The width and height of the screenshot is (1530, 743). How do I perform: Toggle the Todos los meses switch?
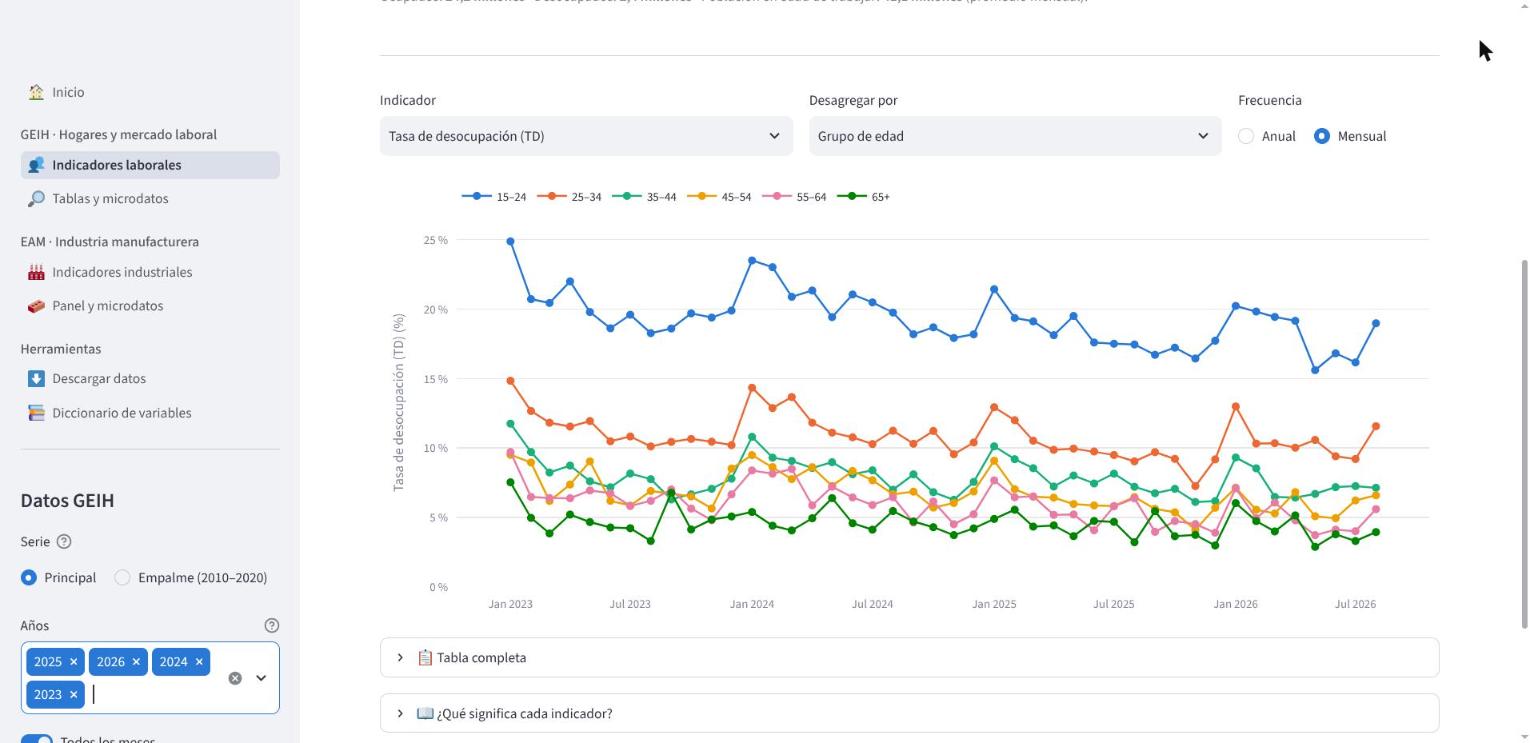click(x=37, y=739)
